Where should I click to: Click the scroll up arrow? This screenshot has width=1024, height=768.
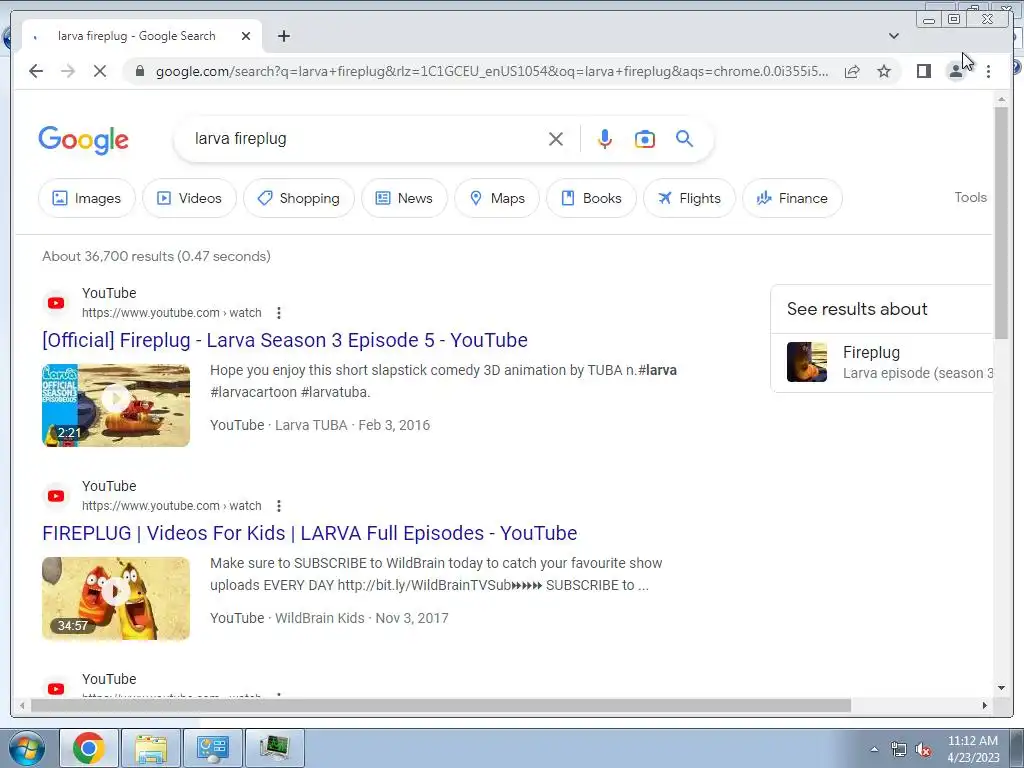click(1002, 99)
